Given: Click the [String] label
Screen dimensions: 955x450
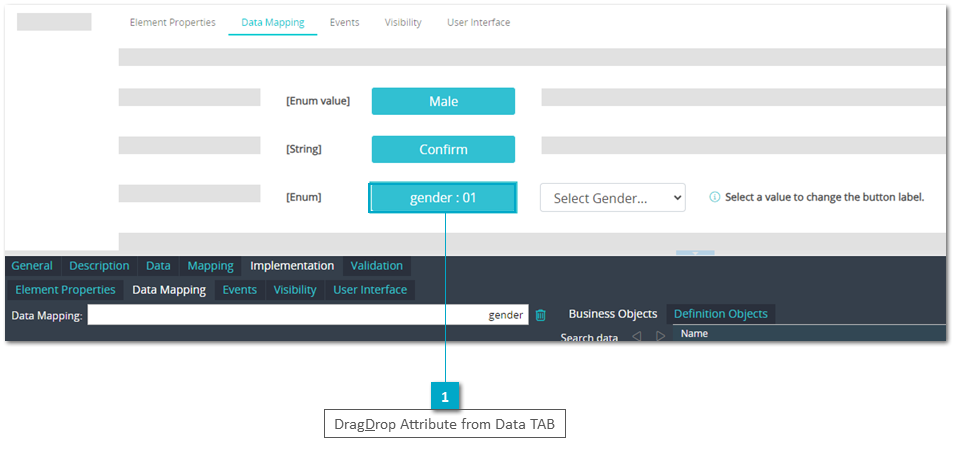Looking at the screenshot, I should 303,149.
